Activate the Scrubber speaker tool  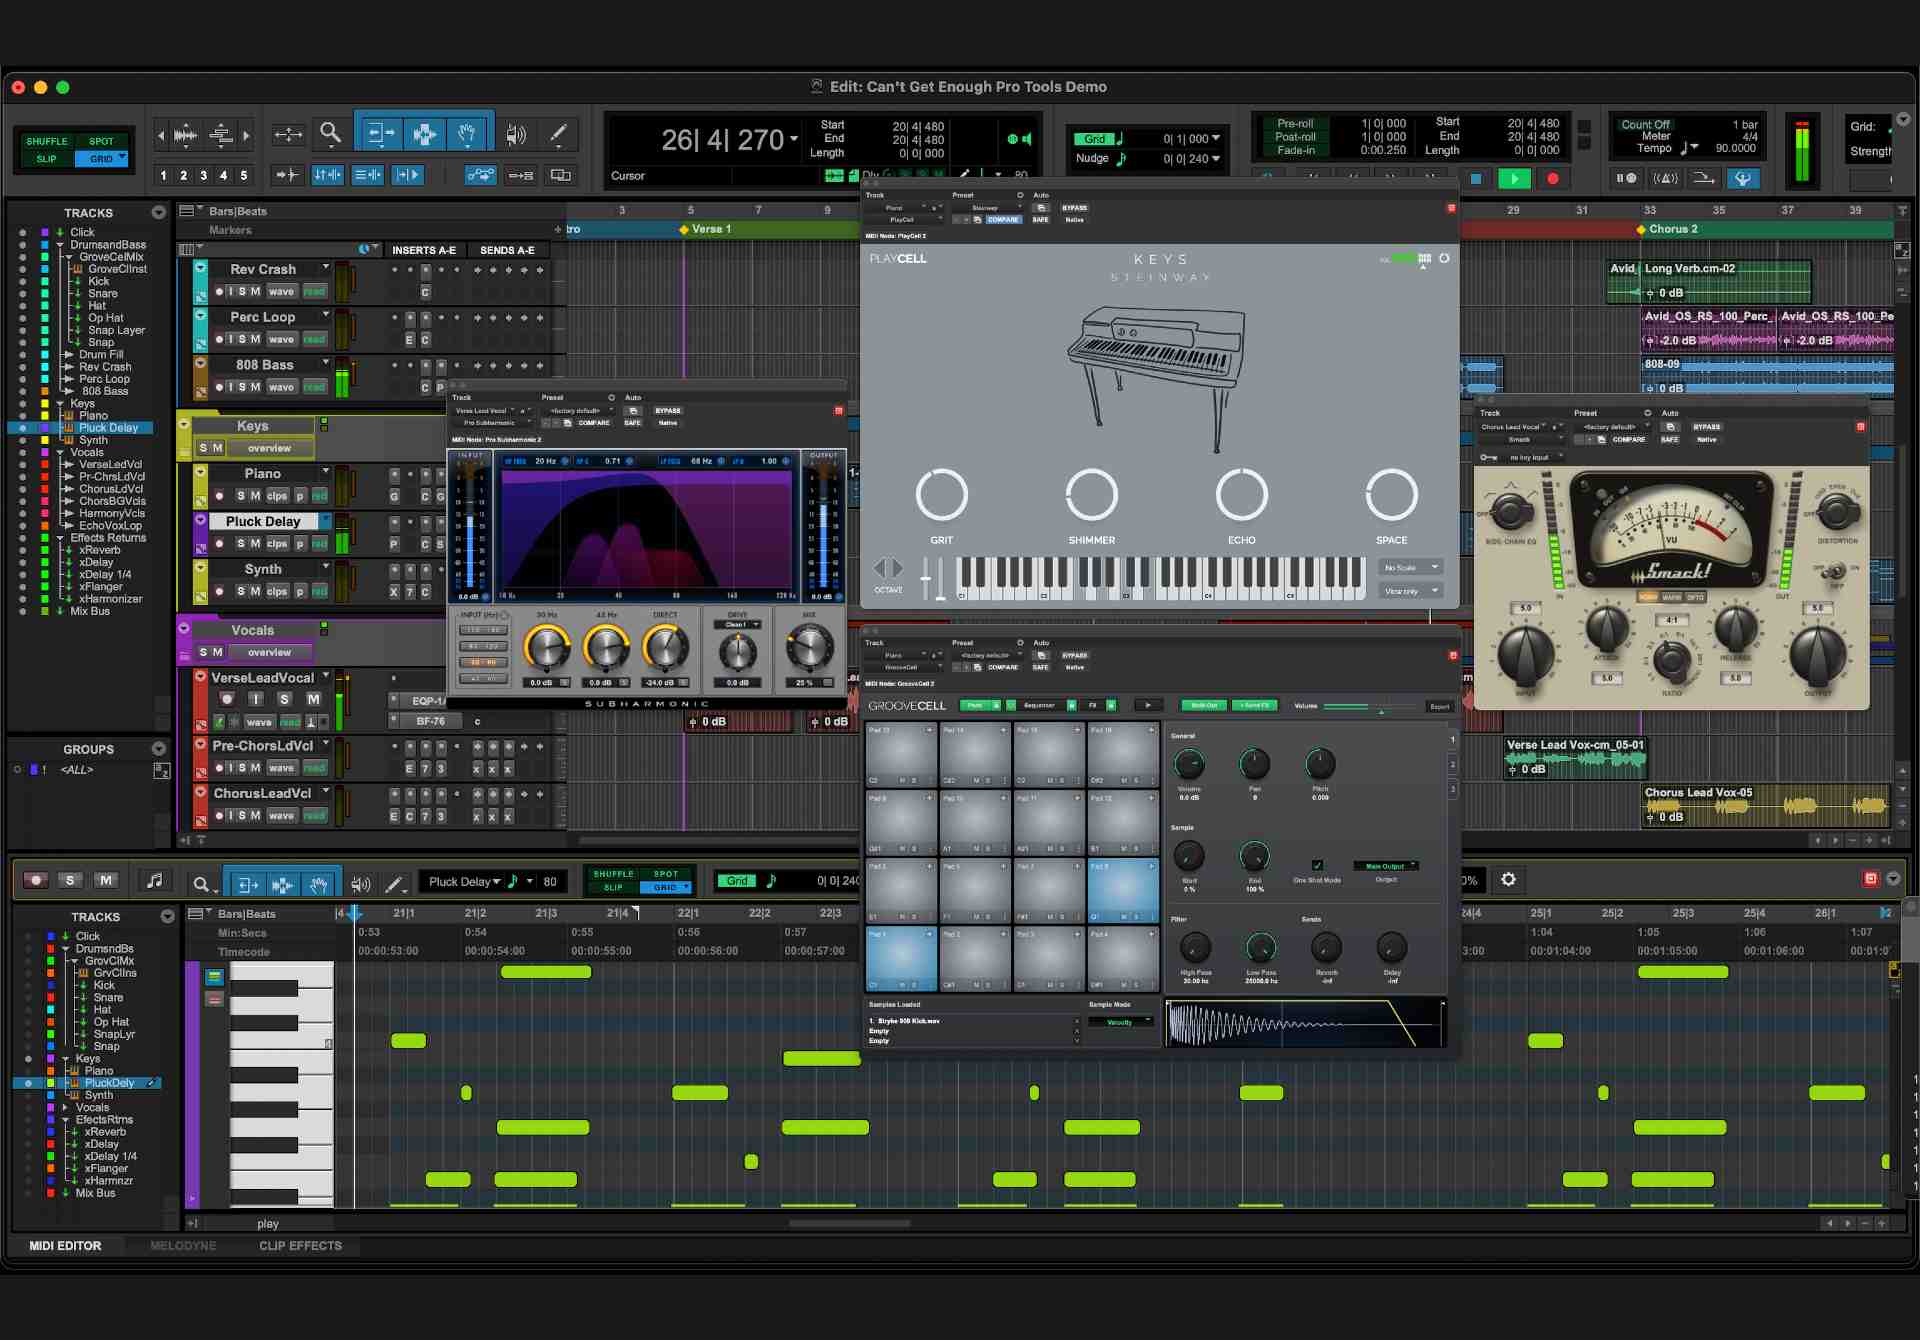tap(516, 134)
